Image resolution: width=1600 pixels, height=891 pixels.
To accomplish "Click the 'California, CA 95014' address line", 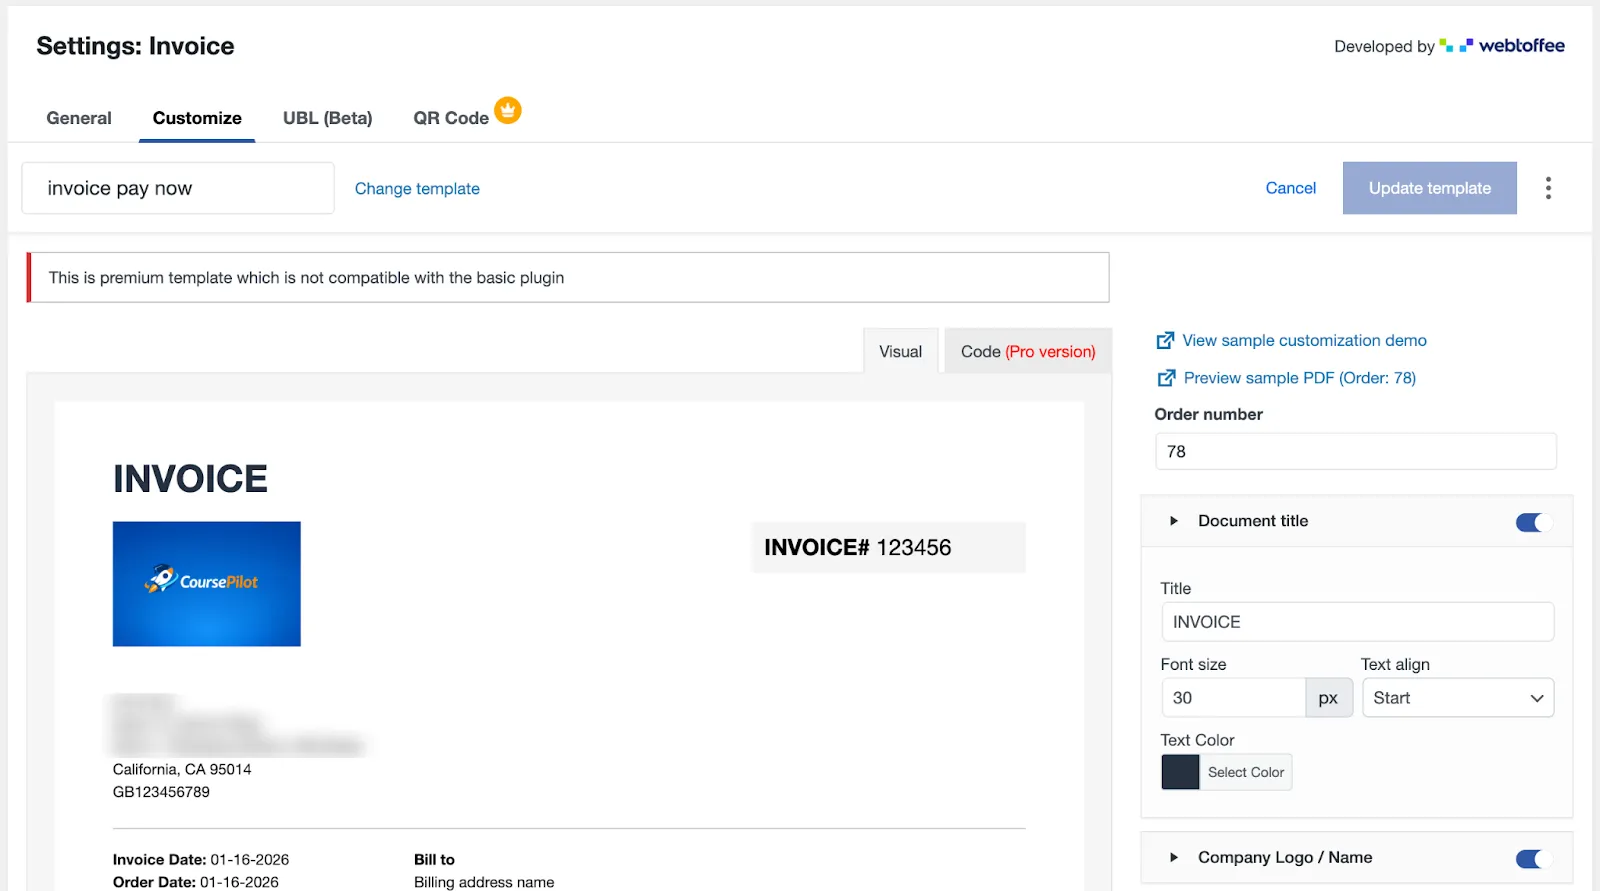I will [x=182, y=769].
